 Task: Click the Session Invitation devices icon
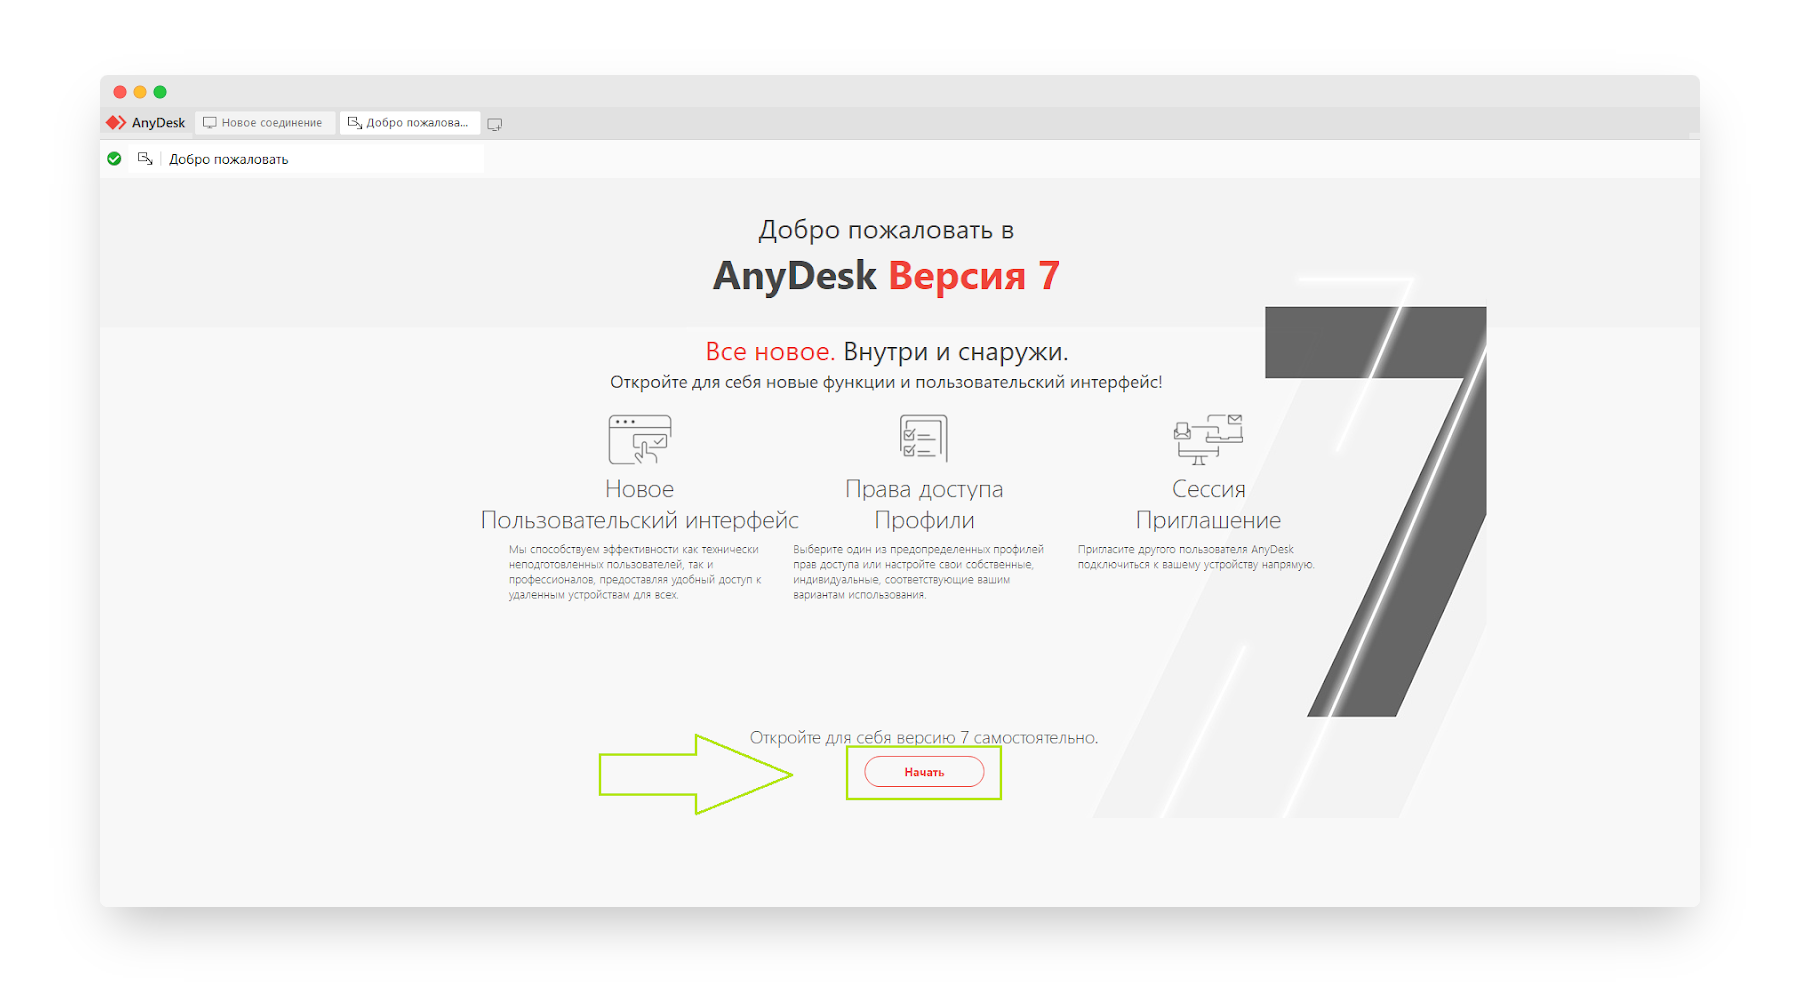1208,439
